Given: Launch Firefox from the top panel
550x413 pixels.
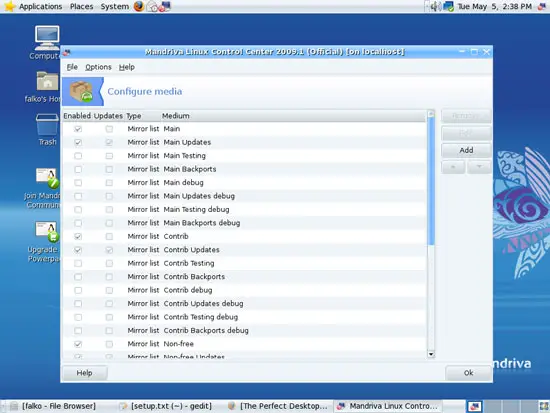Looking at the screenshot, I should pyautogui.click(x=139, y=6).
